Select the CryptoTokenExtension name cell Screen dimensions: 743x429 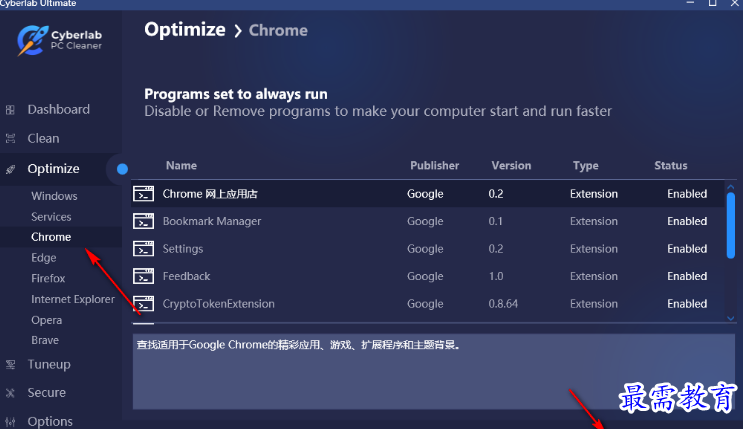click(218, 304)
